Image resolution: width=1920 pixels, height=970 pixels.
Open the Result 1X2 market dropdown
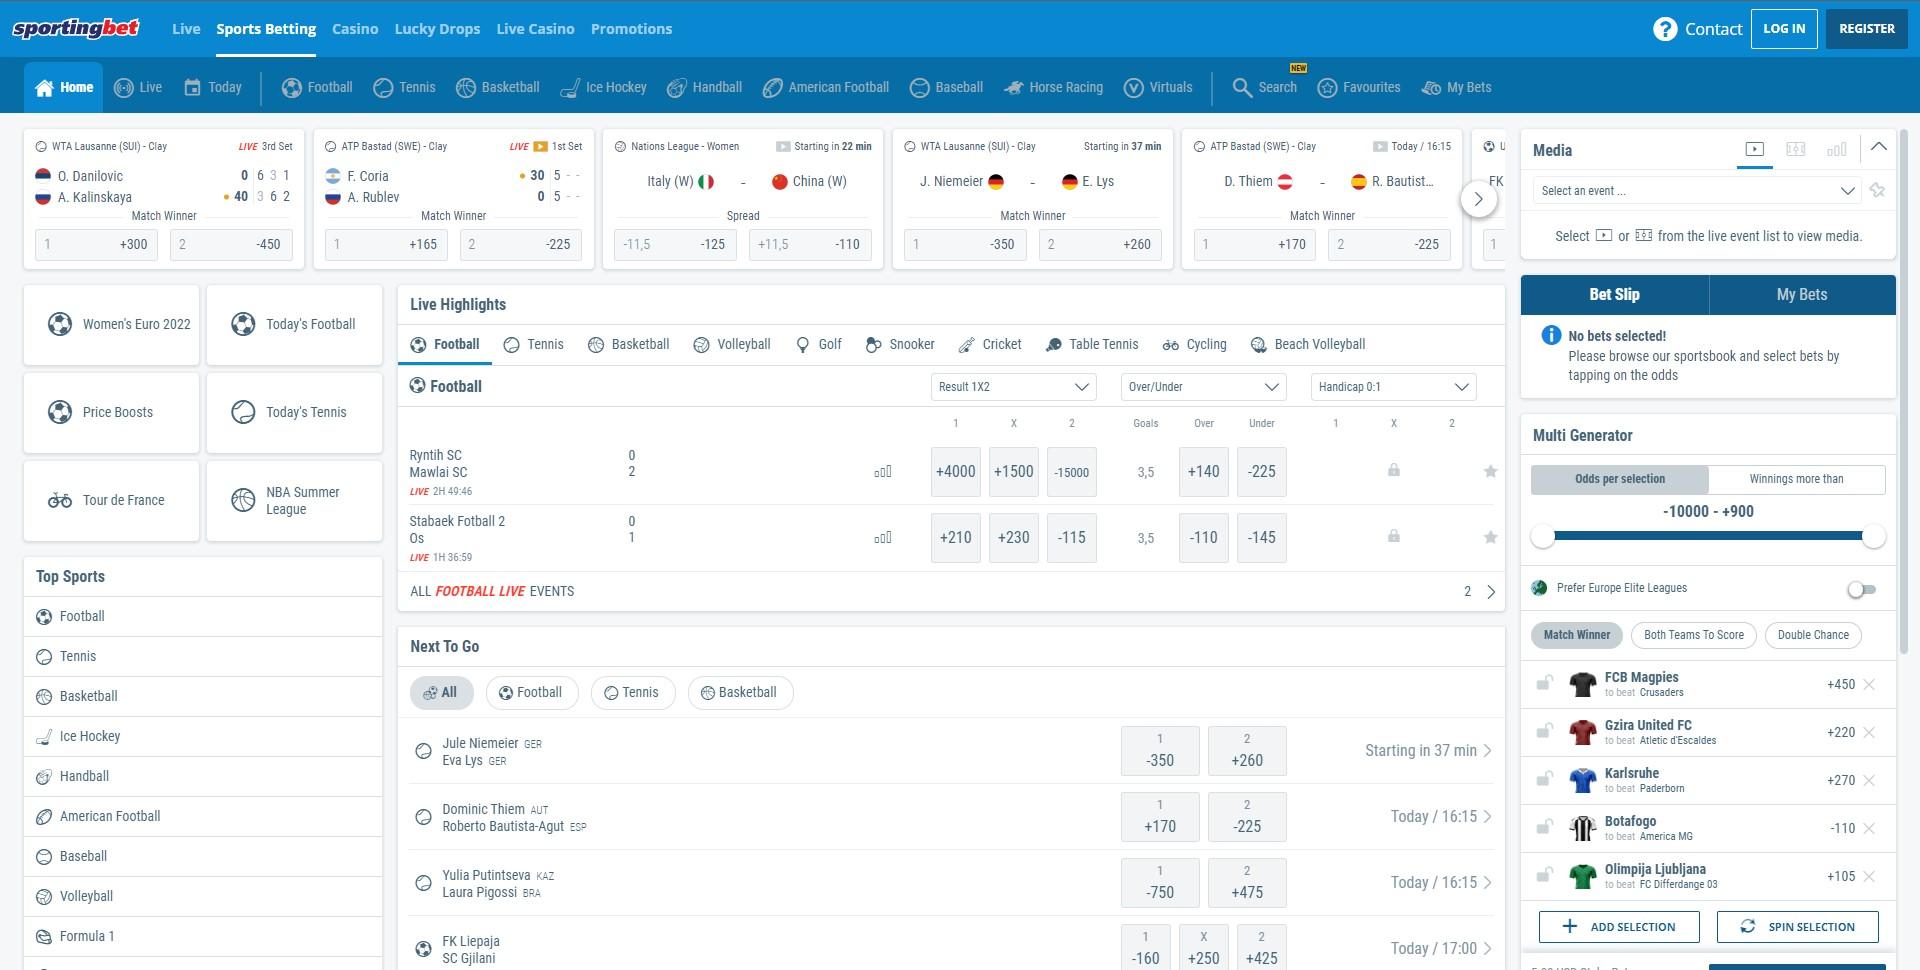[1013, 387]
